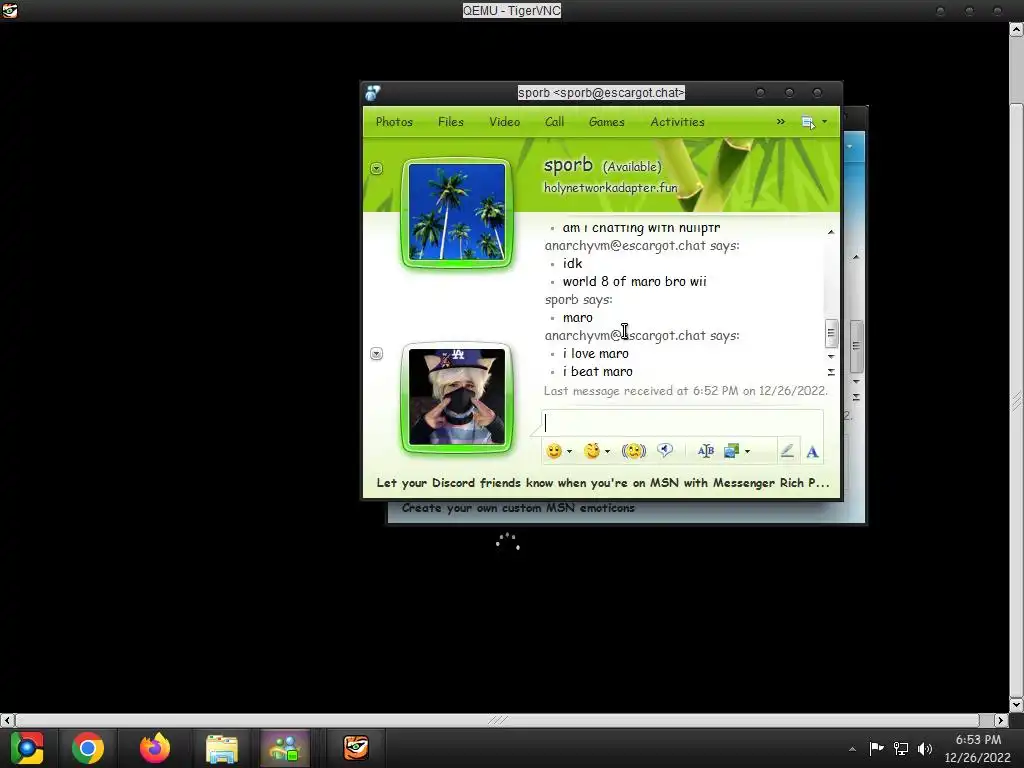Collapse sporb's display picture arrow
1024x768 pixels.
coord(376,168)
